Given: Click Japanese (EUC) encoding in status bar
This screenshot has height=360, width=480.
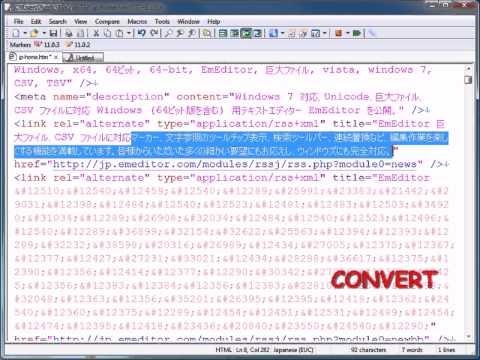Looking at the screenshot, I should click(x=293, y=350).
